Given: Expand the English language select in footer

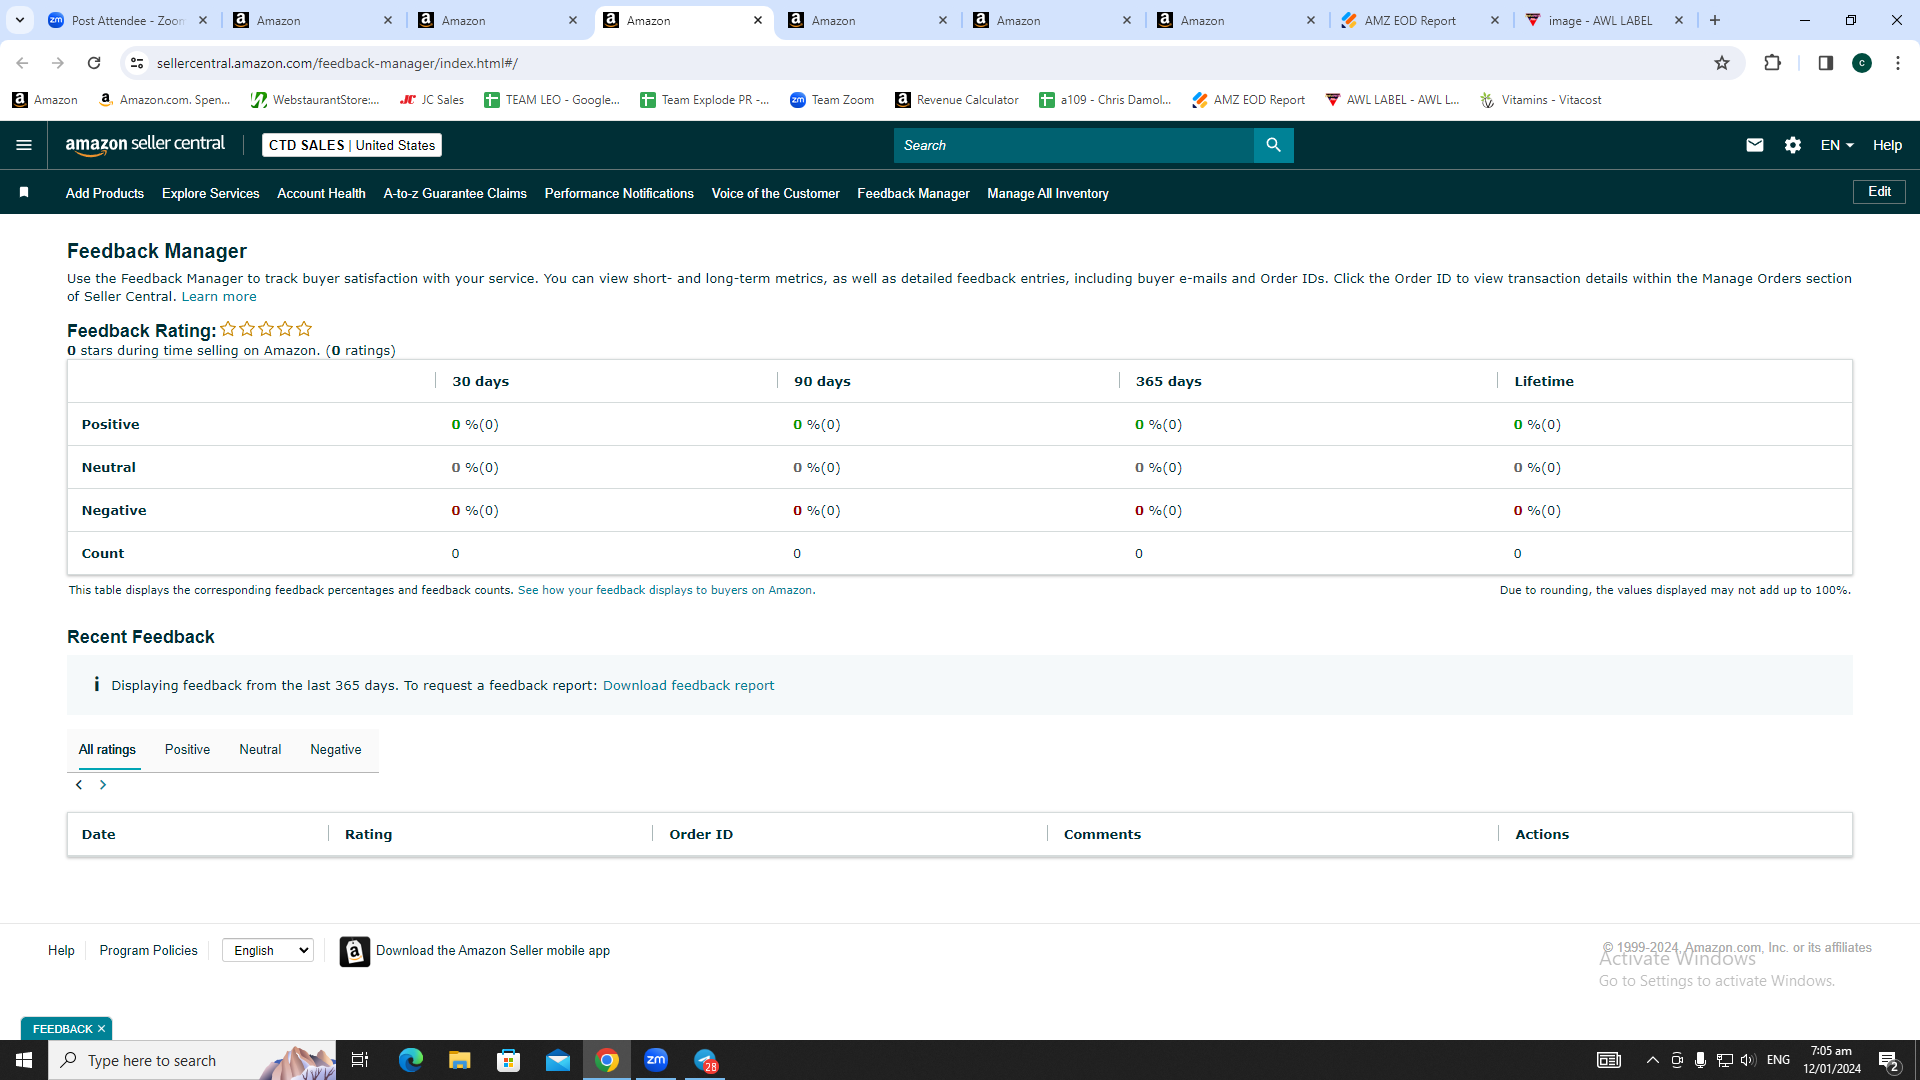Looking at the screenshot, I should [268, 951].
